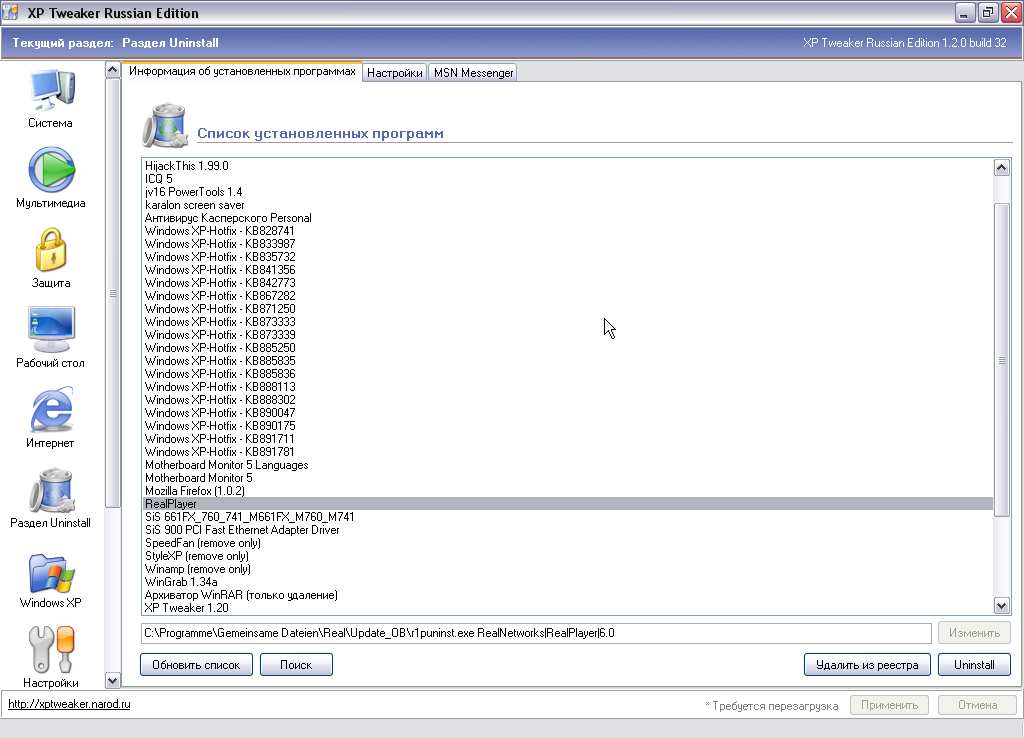The image size is (1024, 738).
Task: Click the Изменить button
Action: (x=974, y=633)
